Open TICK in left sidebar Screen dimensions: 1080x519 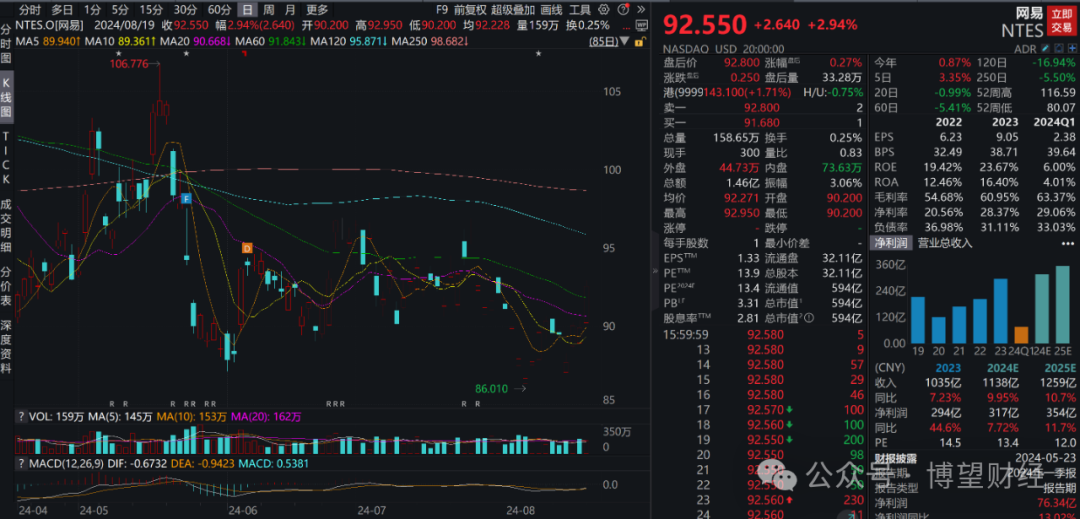(6, 157)
